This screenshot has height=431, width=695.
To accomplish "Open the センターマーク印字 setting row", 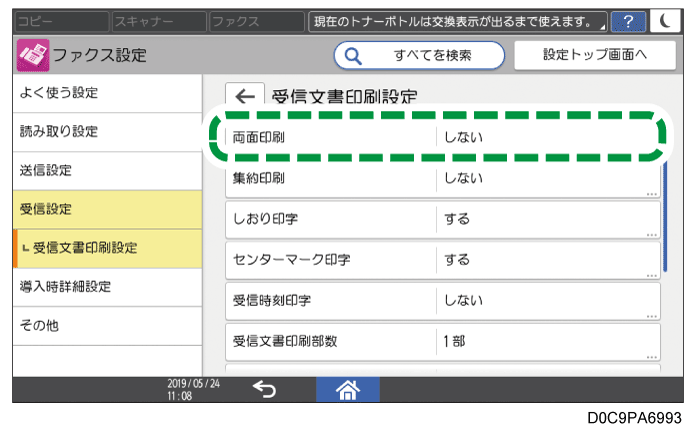I will pos(443,260).
